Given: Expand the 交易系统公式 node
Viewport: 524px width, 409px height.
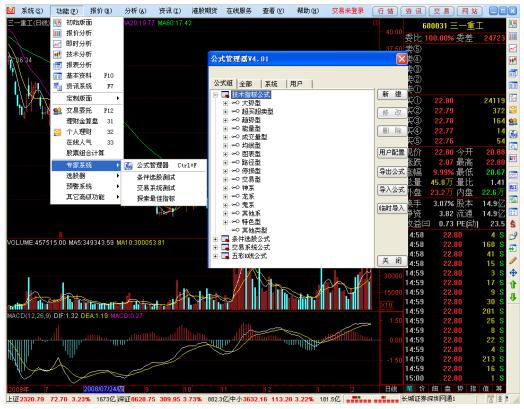Looking at the screenshot, I should (216, 247).
